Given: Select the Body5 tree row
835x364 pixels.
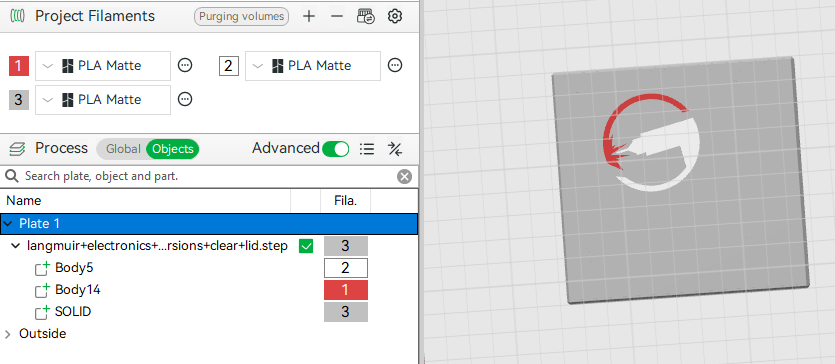Looking at the screenshot, I should coord(209,268).
